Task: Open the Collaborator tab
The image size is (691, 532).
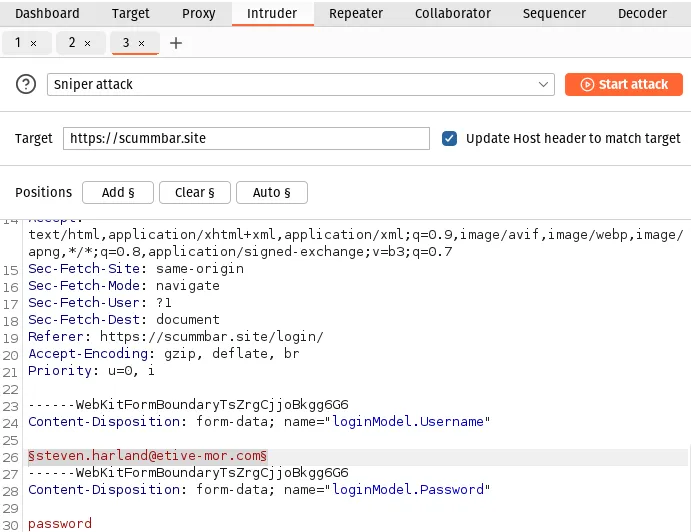Action: (453, 13)
